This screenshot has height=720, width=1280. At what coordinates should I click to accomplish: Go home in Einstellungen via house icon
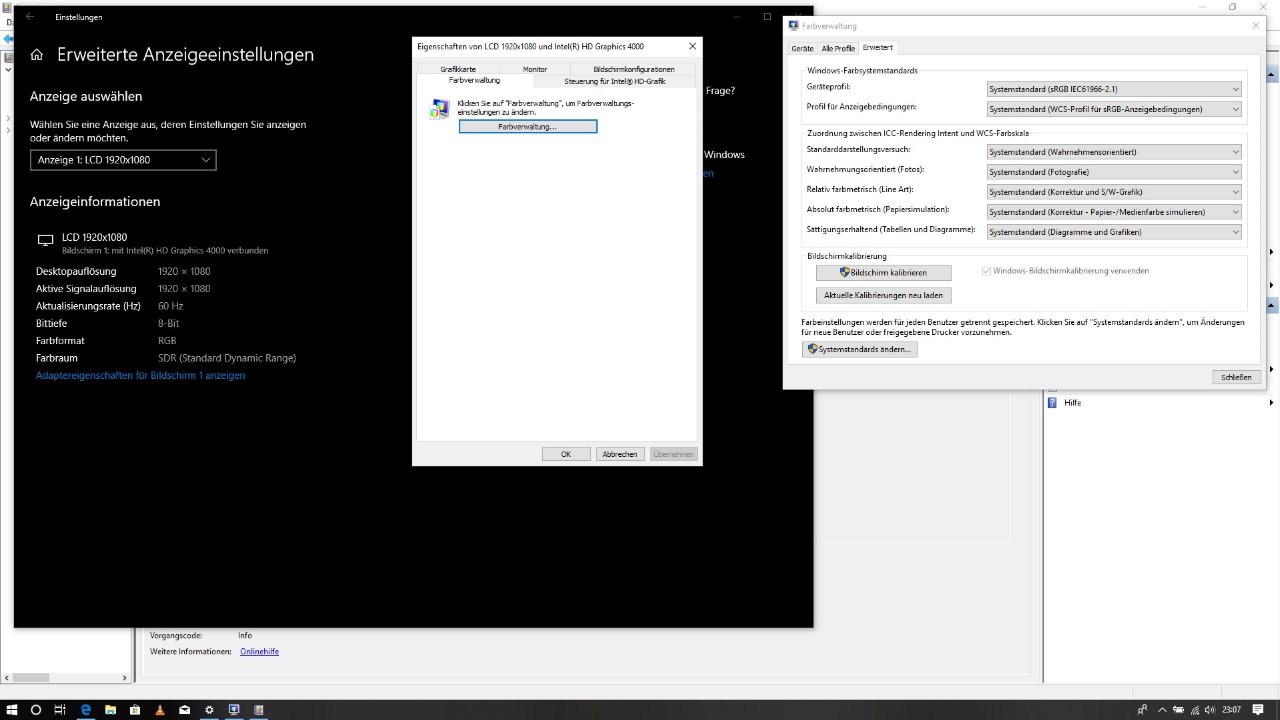(x=37, y=55)
